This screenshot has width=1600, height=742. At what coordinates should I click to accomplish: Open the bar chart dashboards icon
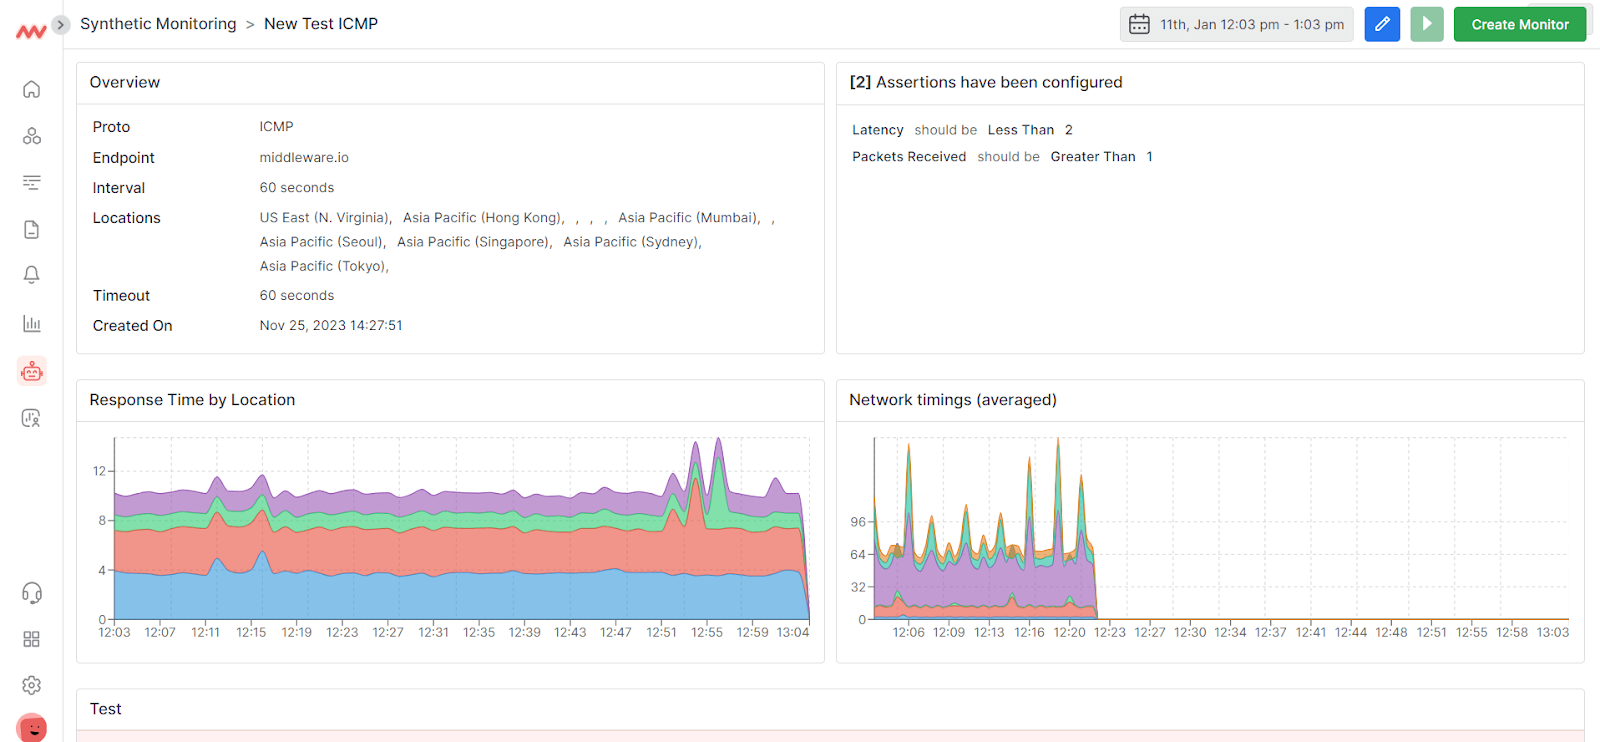[x=32, y=323]
